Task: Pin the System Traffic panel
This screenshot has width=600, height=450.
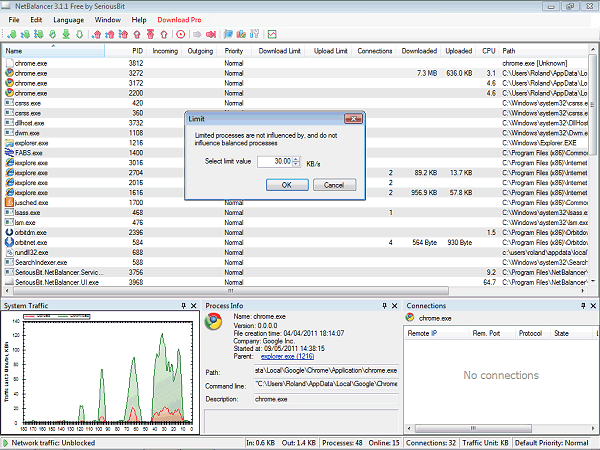Action: point(184,305)
